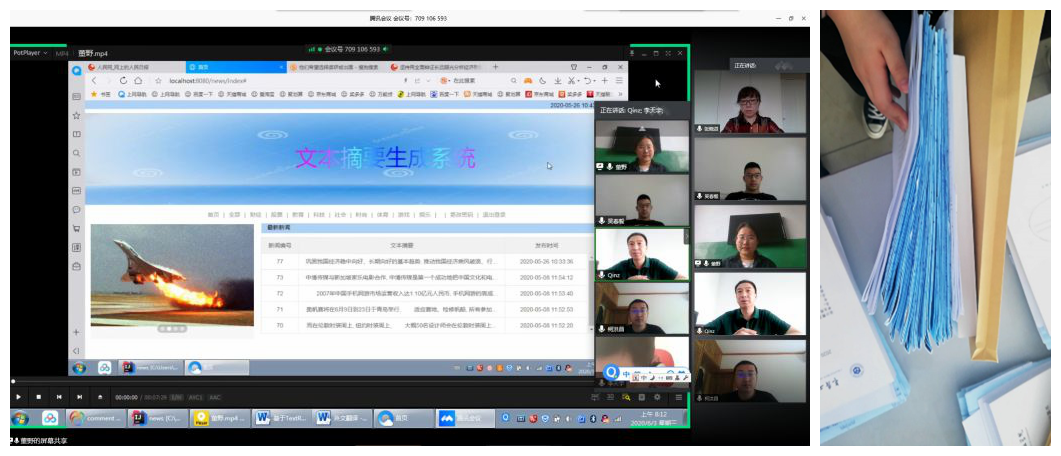Click the browser back arrow
Viewport: 1061px width, 456px height.
pos(94,80)
